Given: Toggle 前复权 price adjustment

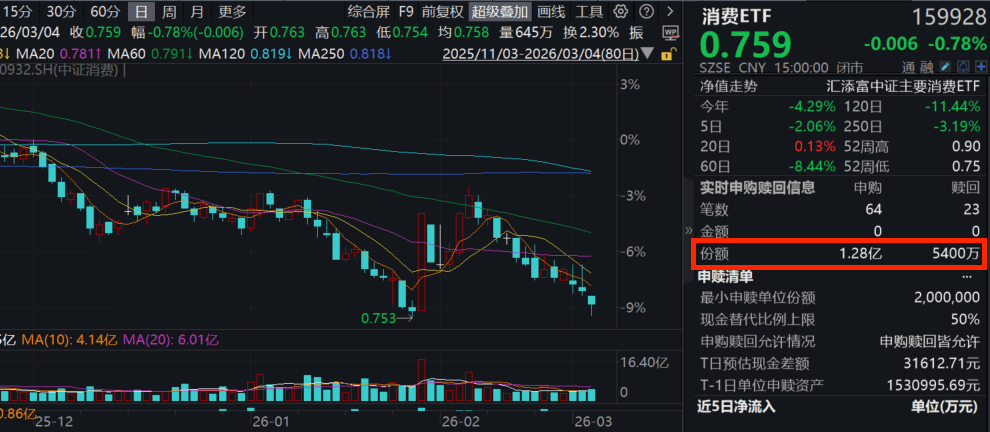Looking at the screenshot, I should pos(443,13).
